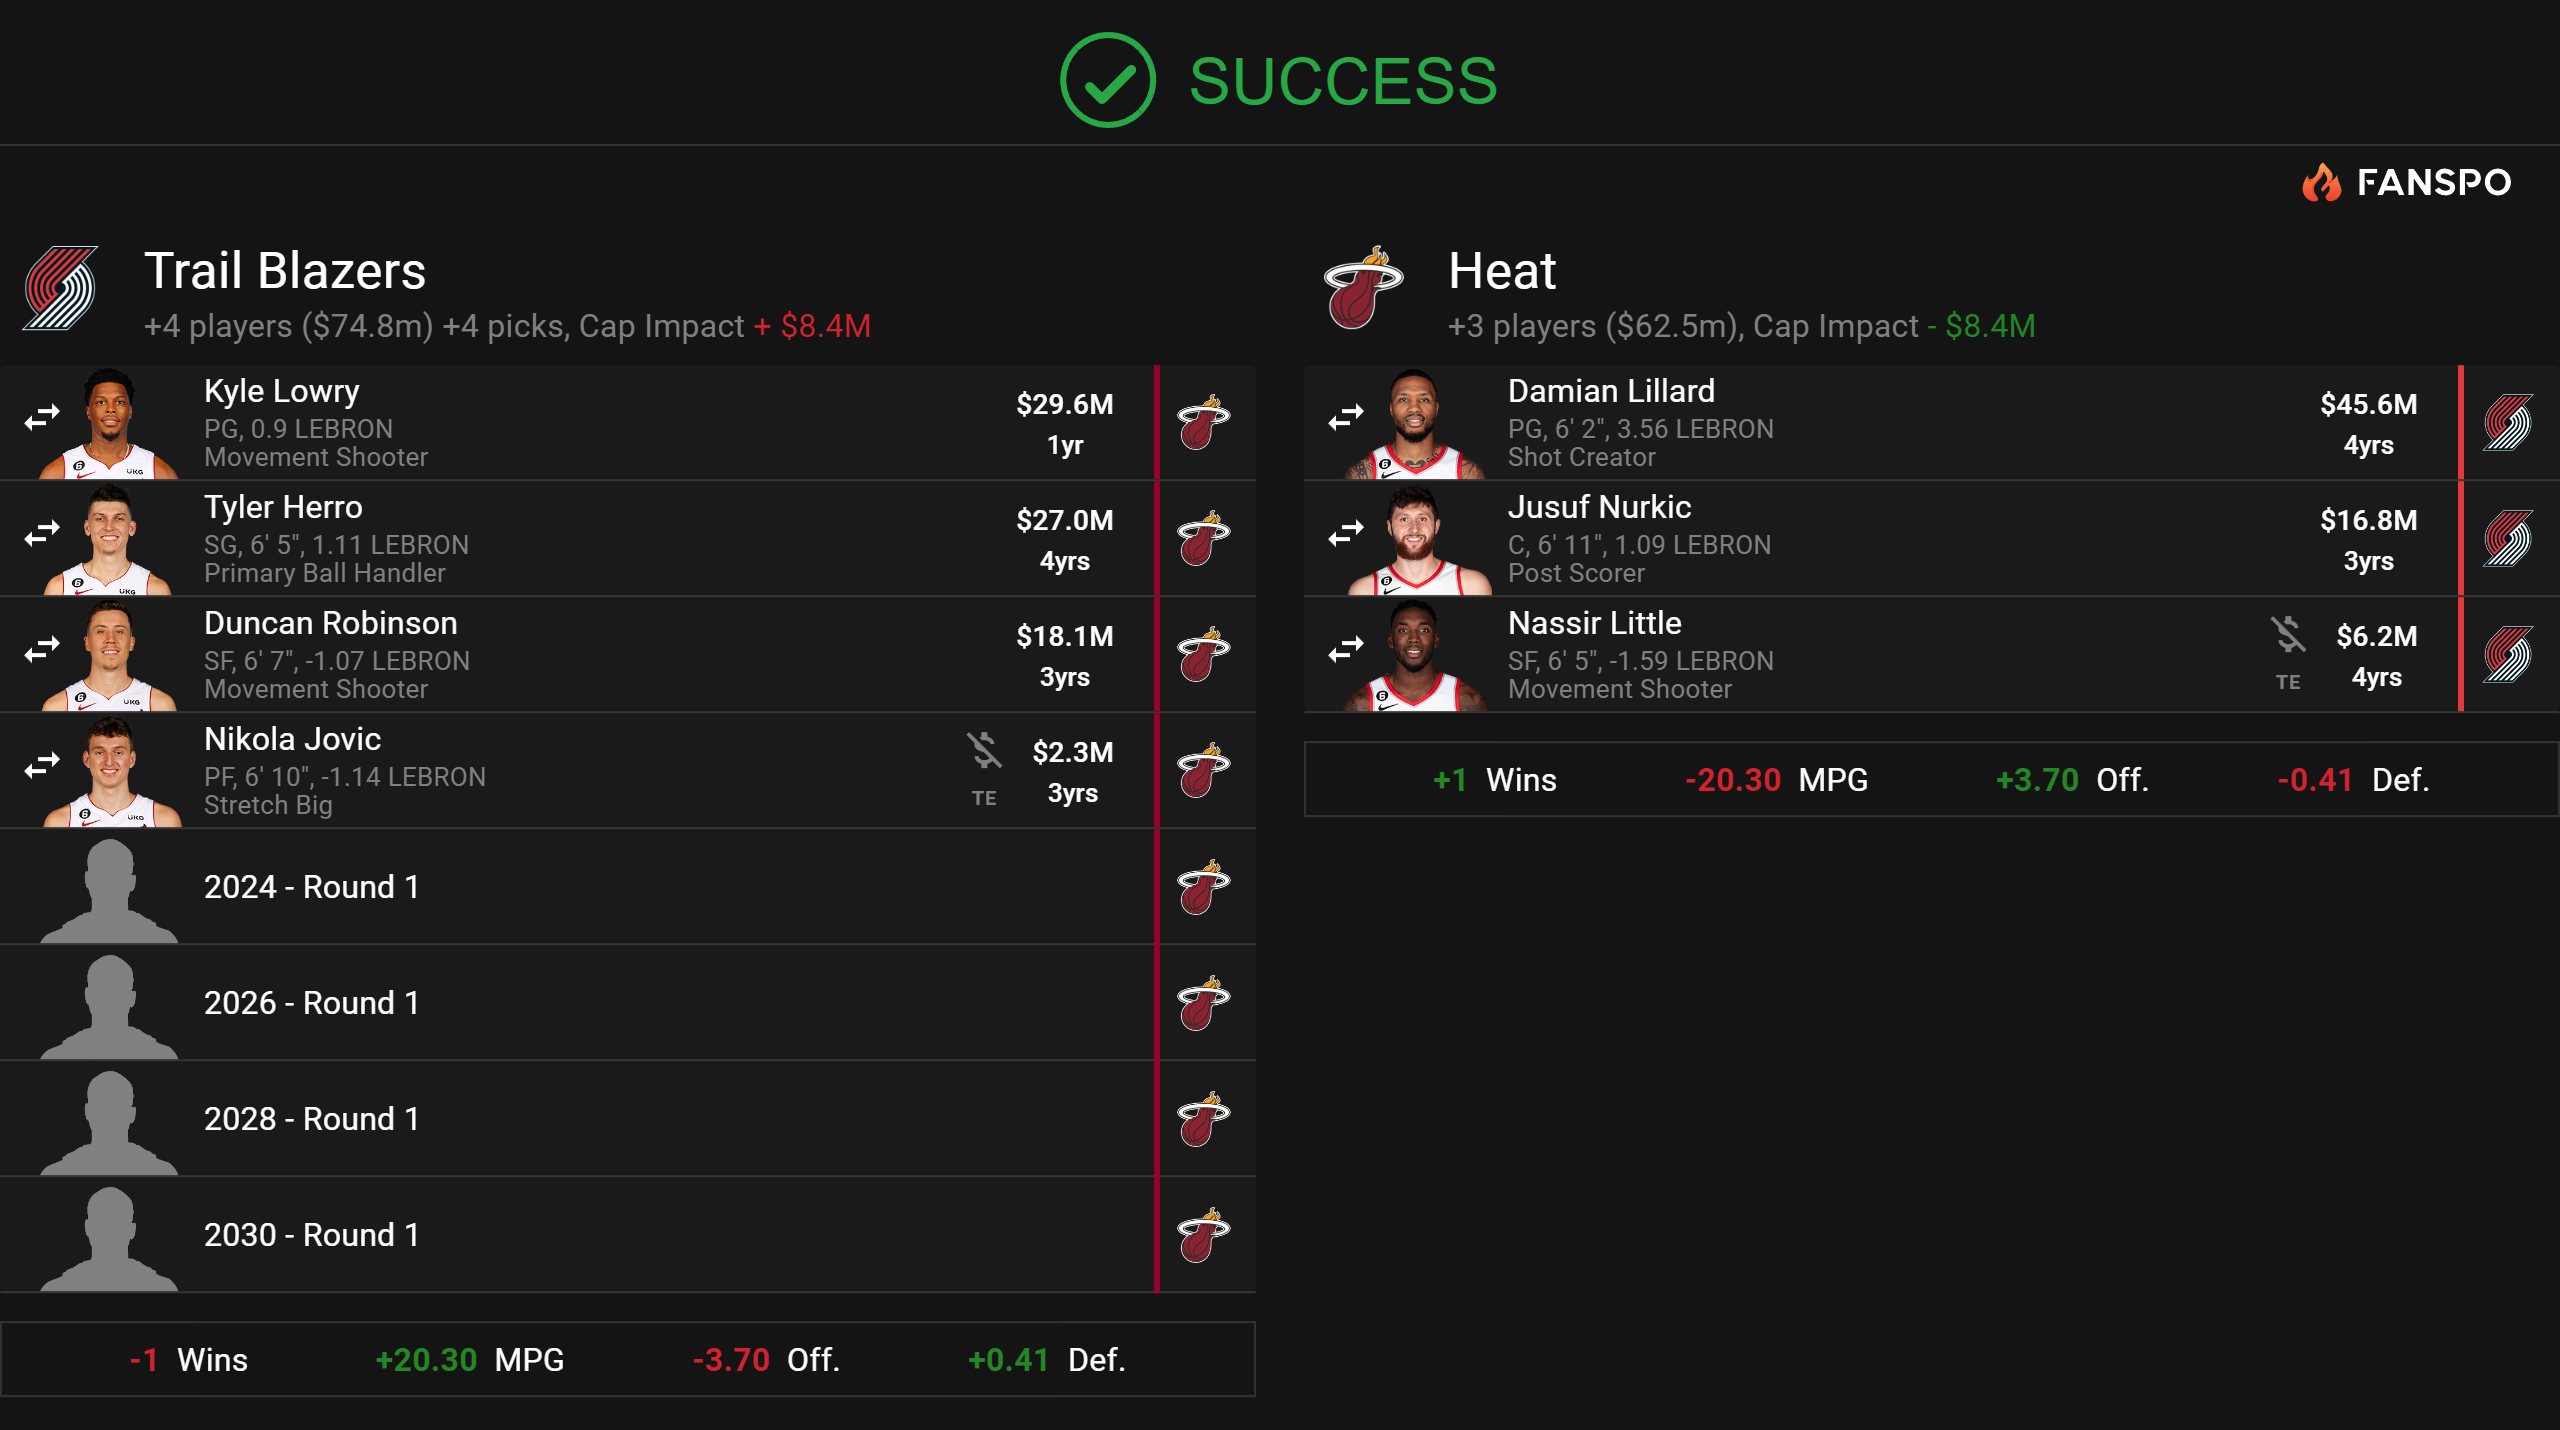Click the Fanspo flame logo
This screenshot has width=2560, height=1430.
tap(2321, 183)
